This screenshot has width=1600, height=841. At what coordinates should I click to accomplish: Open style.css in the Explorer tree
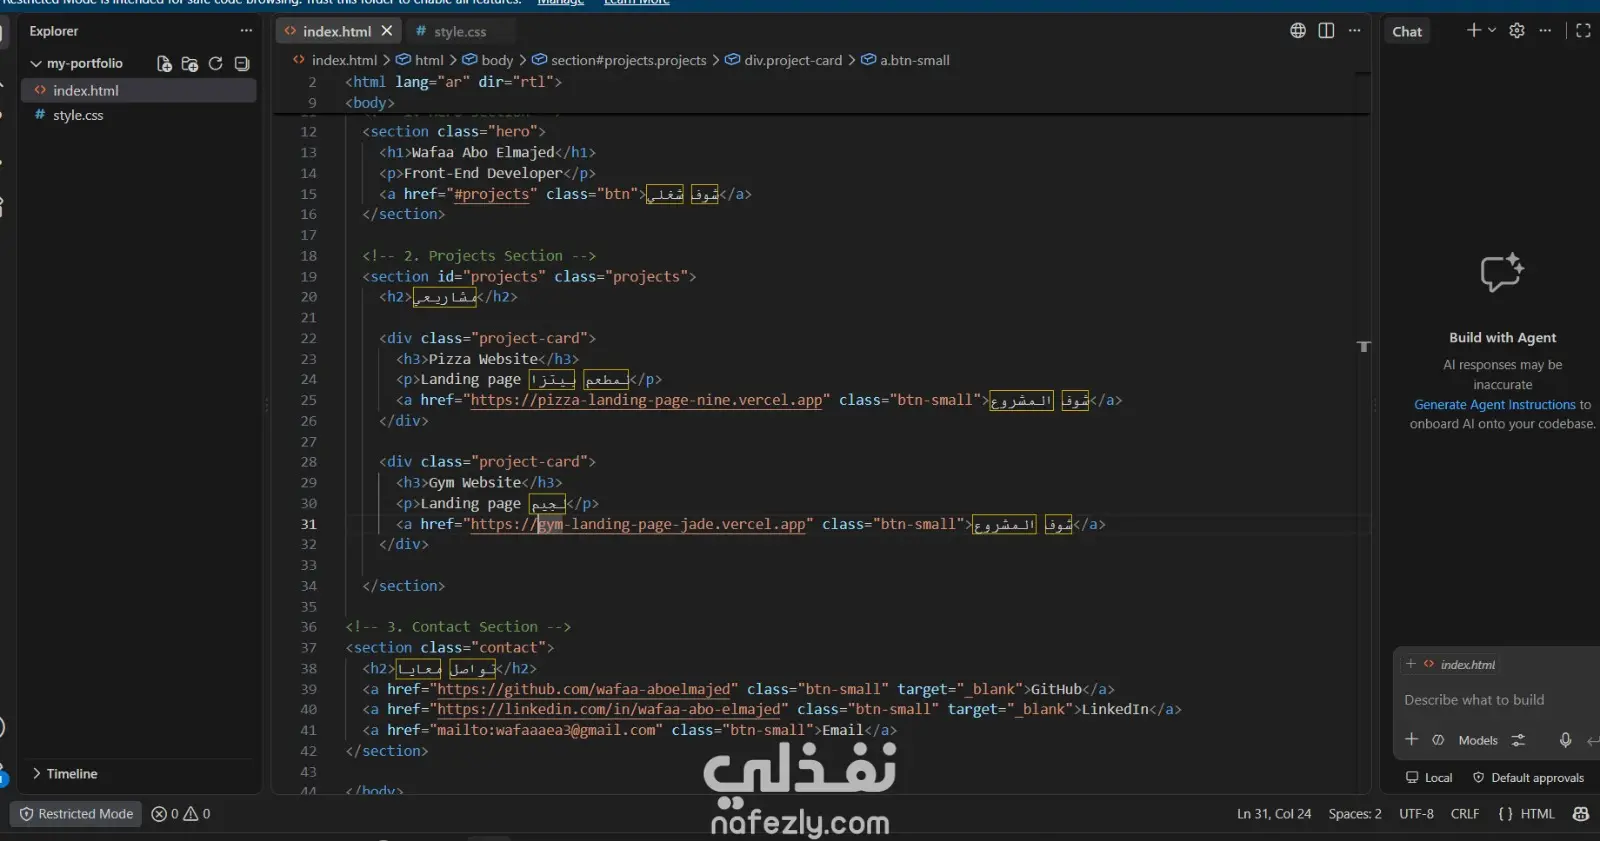[x=139, y=115]
